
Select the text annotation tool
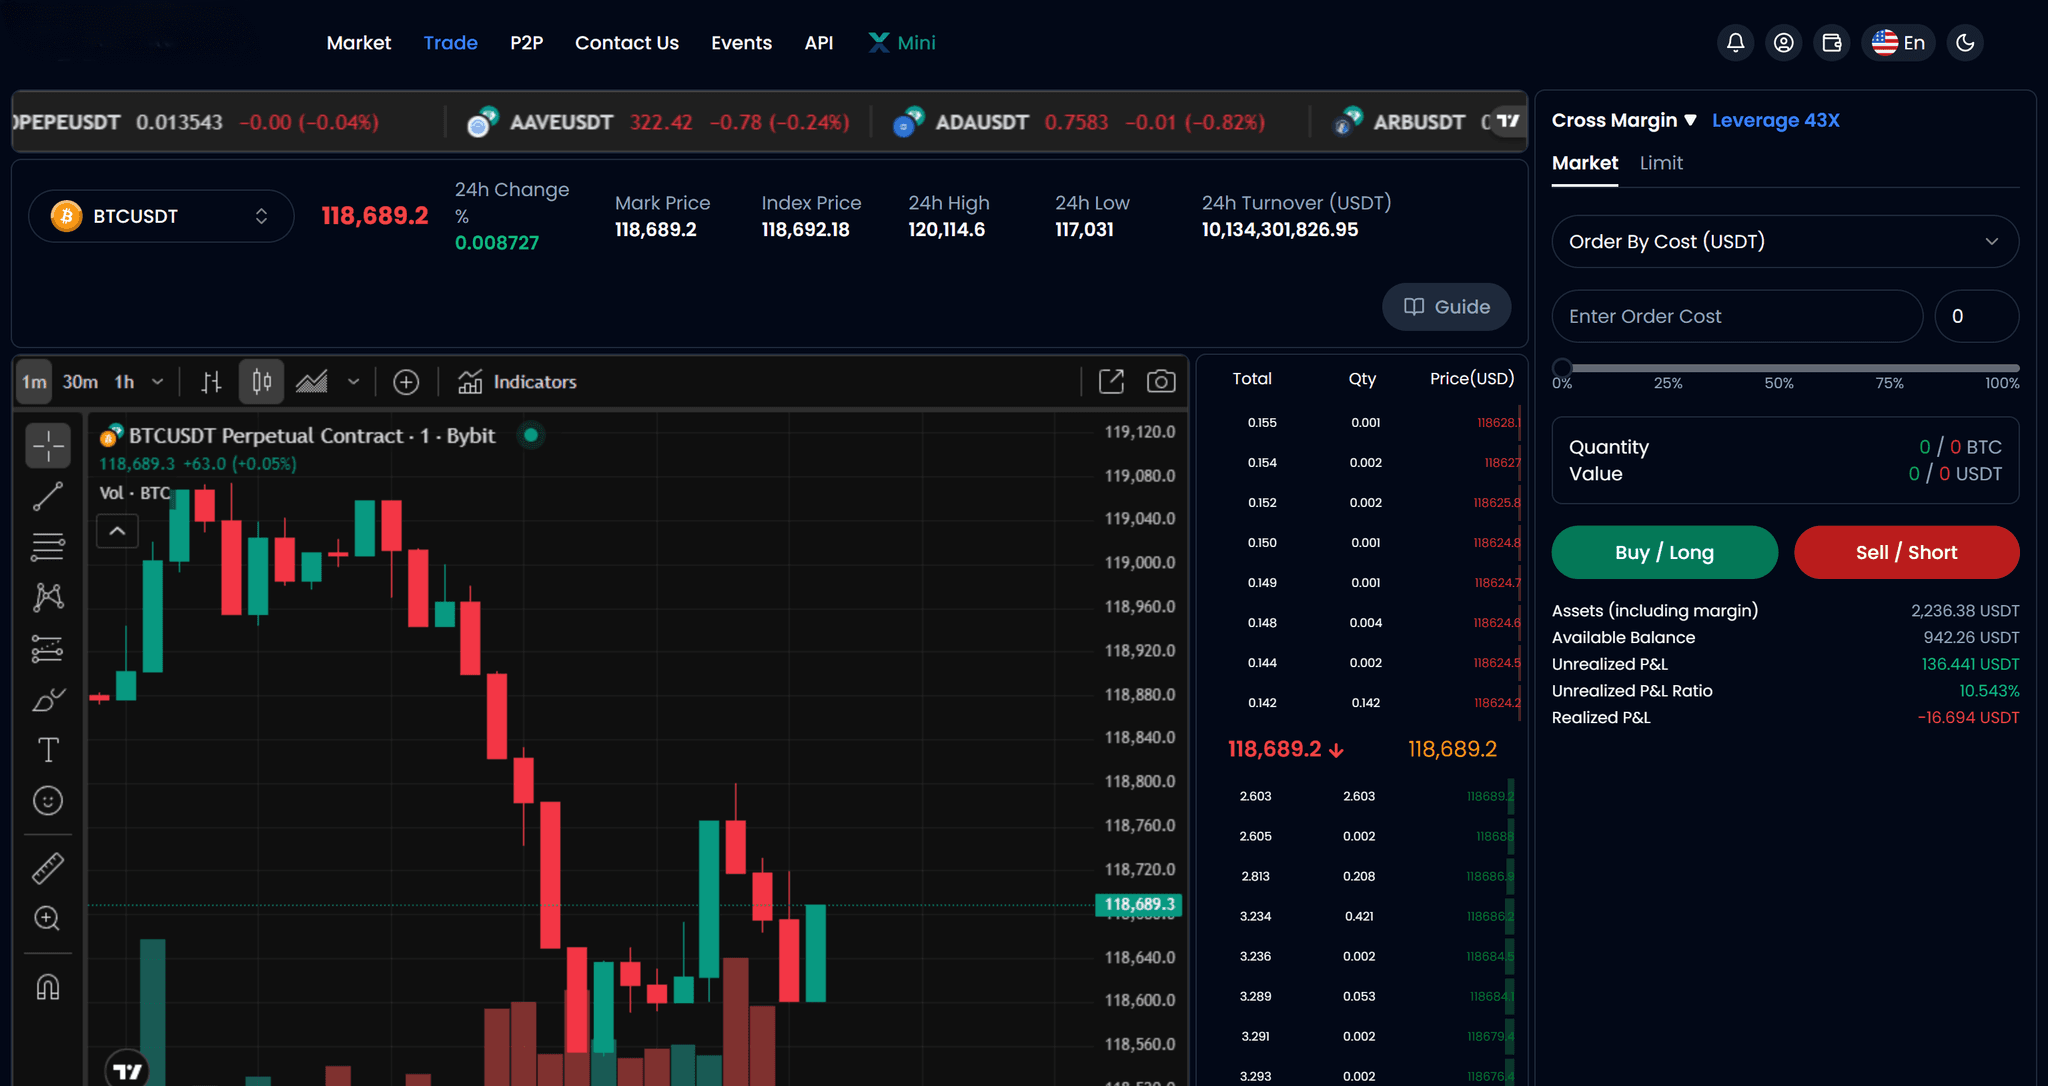pyautogui.click(x=48, y=750)
